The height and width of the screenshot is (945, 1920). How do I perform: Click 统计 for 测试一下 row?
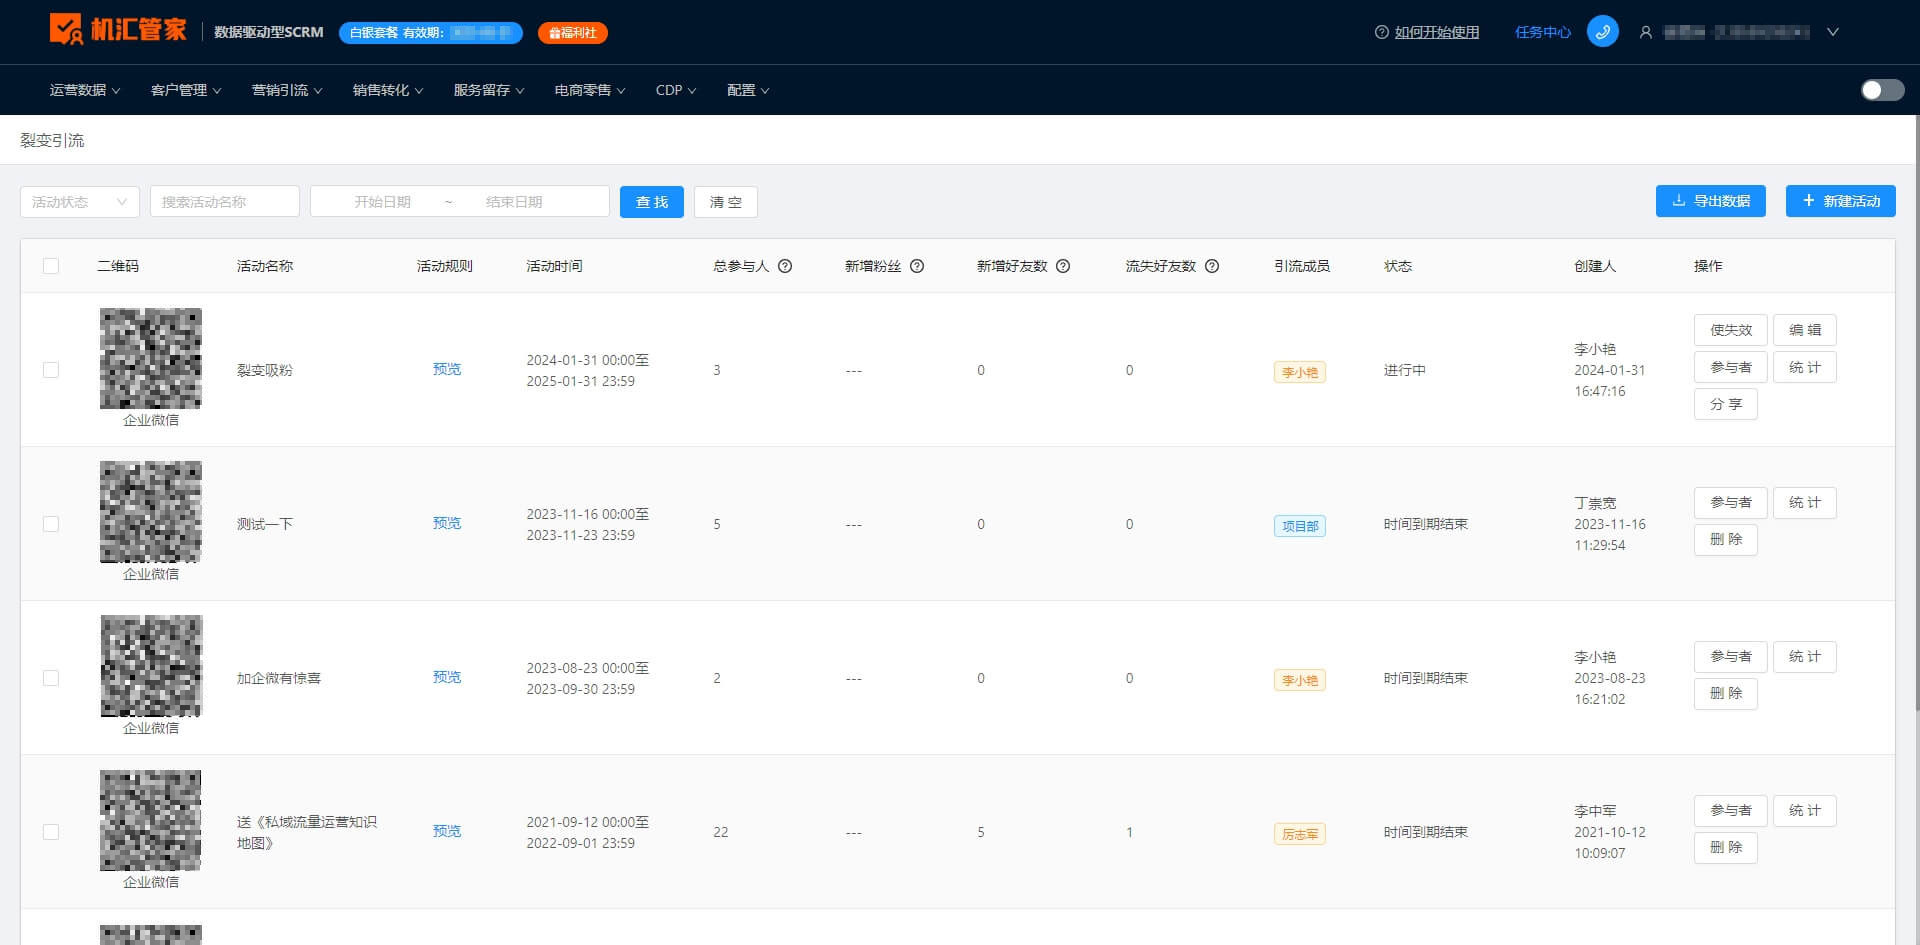pos(1805,502)
